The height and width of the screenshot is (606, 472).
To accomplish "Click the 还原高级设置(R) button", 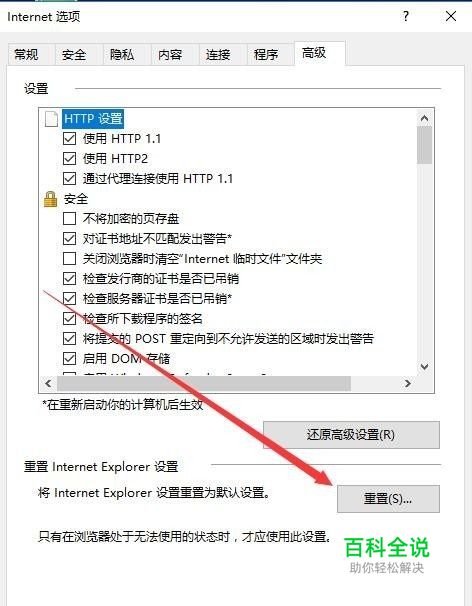I will click(x=351, y=435).
